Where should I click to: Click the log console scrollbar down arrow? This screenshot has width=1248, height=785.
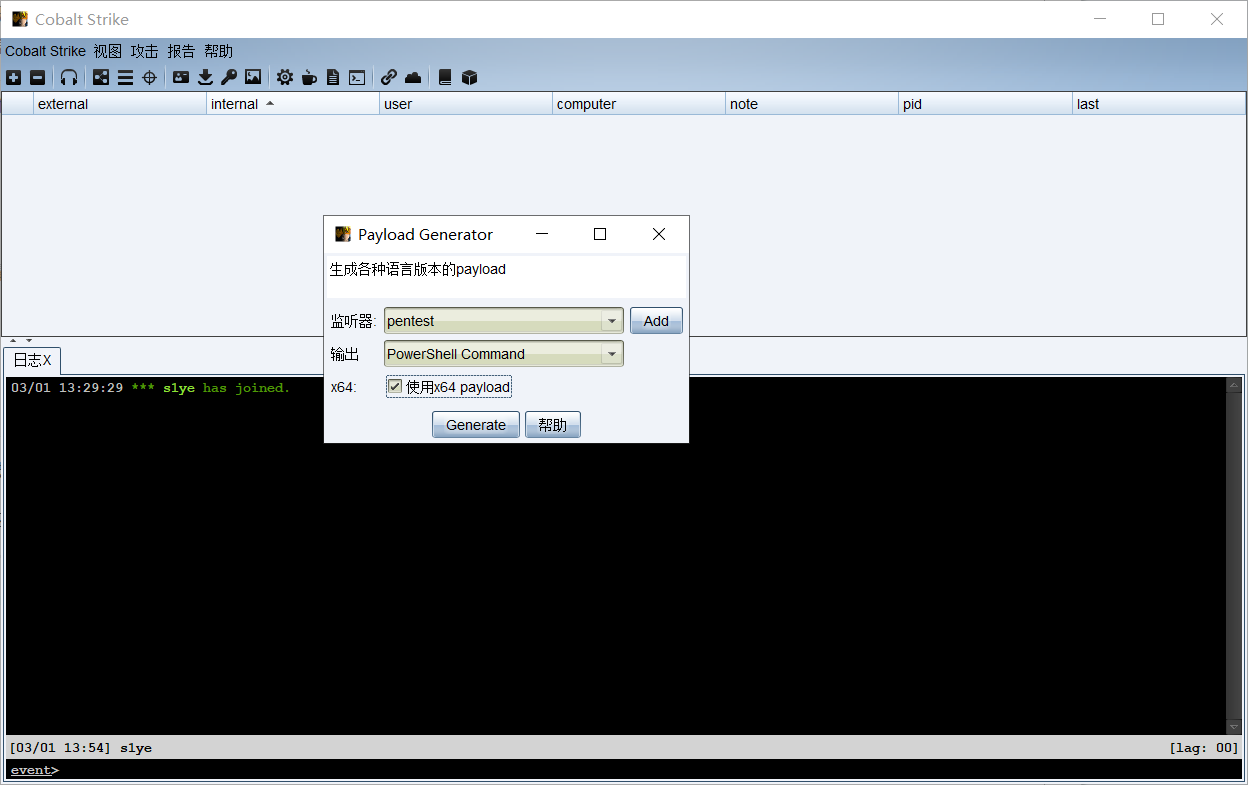(x=1234, y=727)
